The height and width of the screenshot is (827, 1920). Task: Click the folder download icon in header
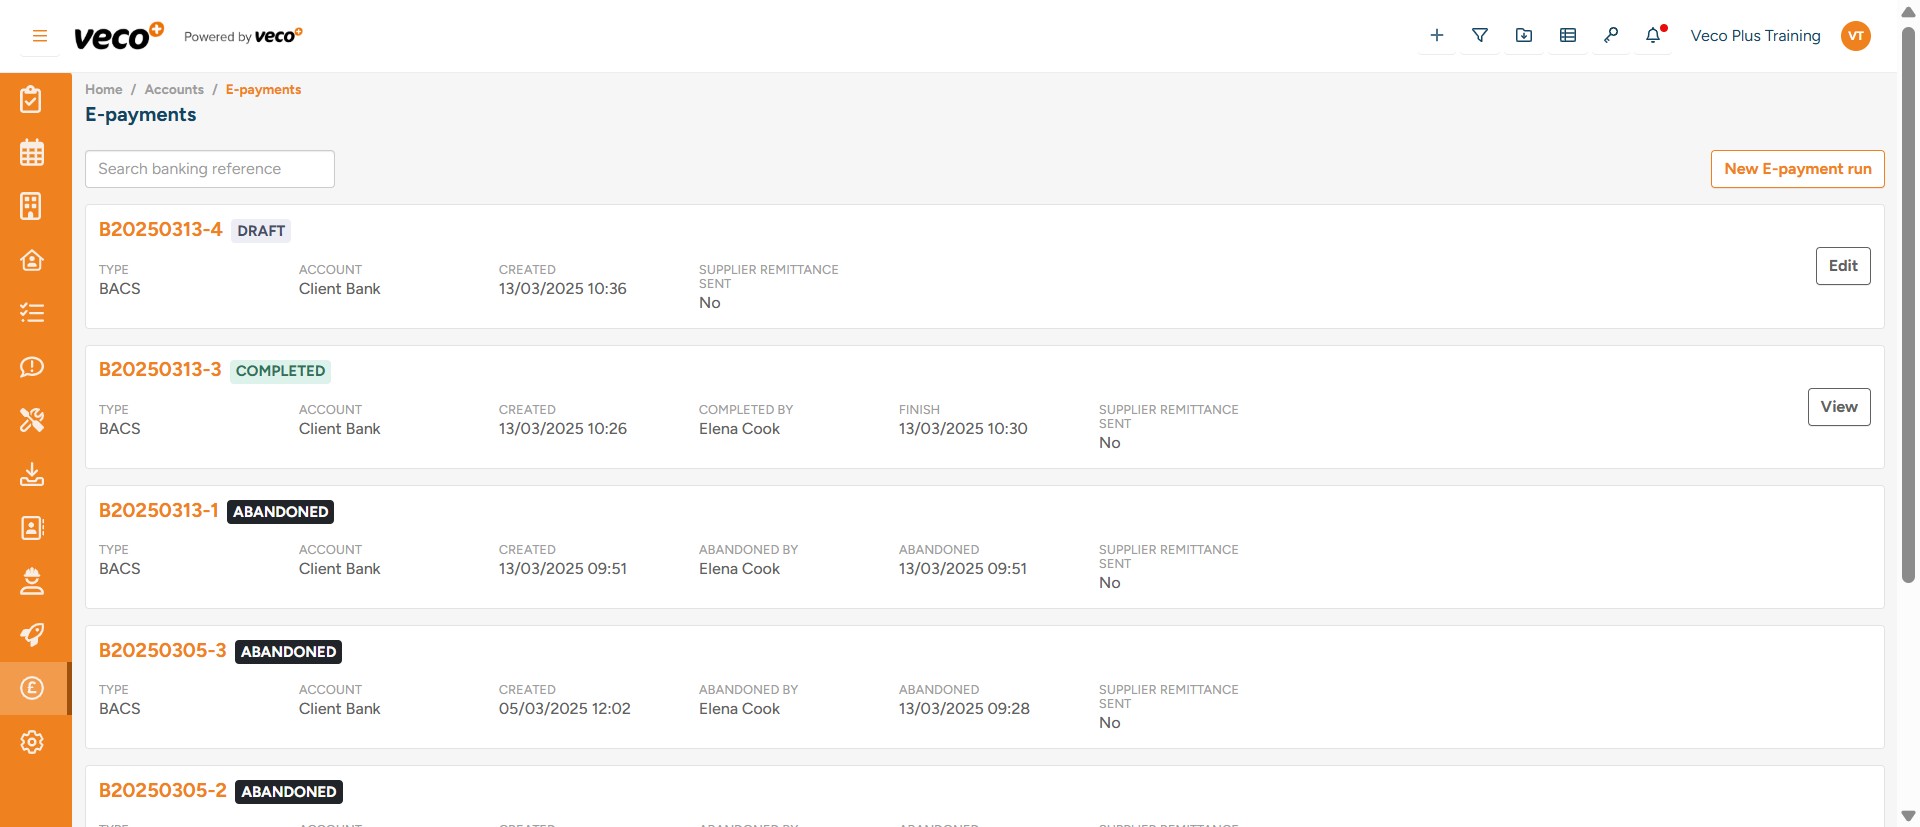(x=1524, y=36)
